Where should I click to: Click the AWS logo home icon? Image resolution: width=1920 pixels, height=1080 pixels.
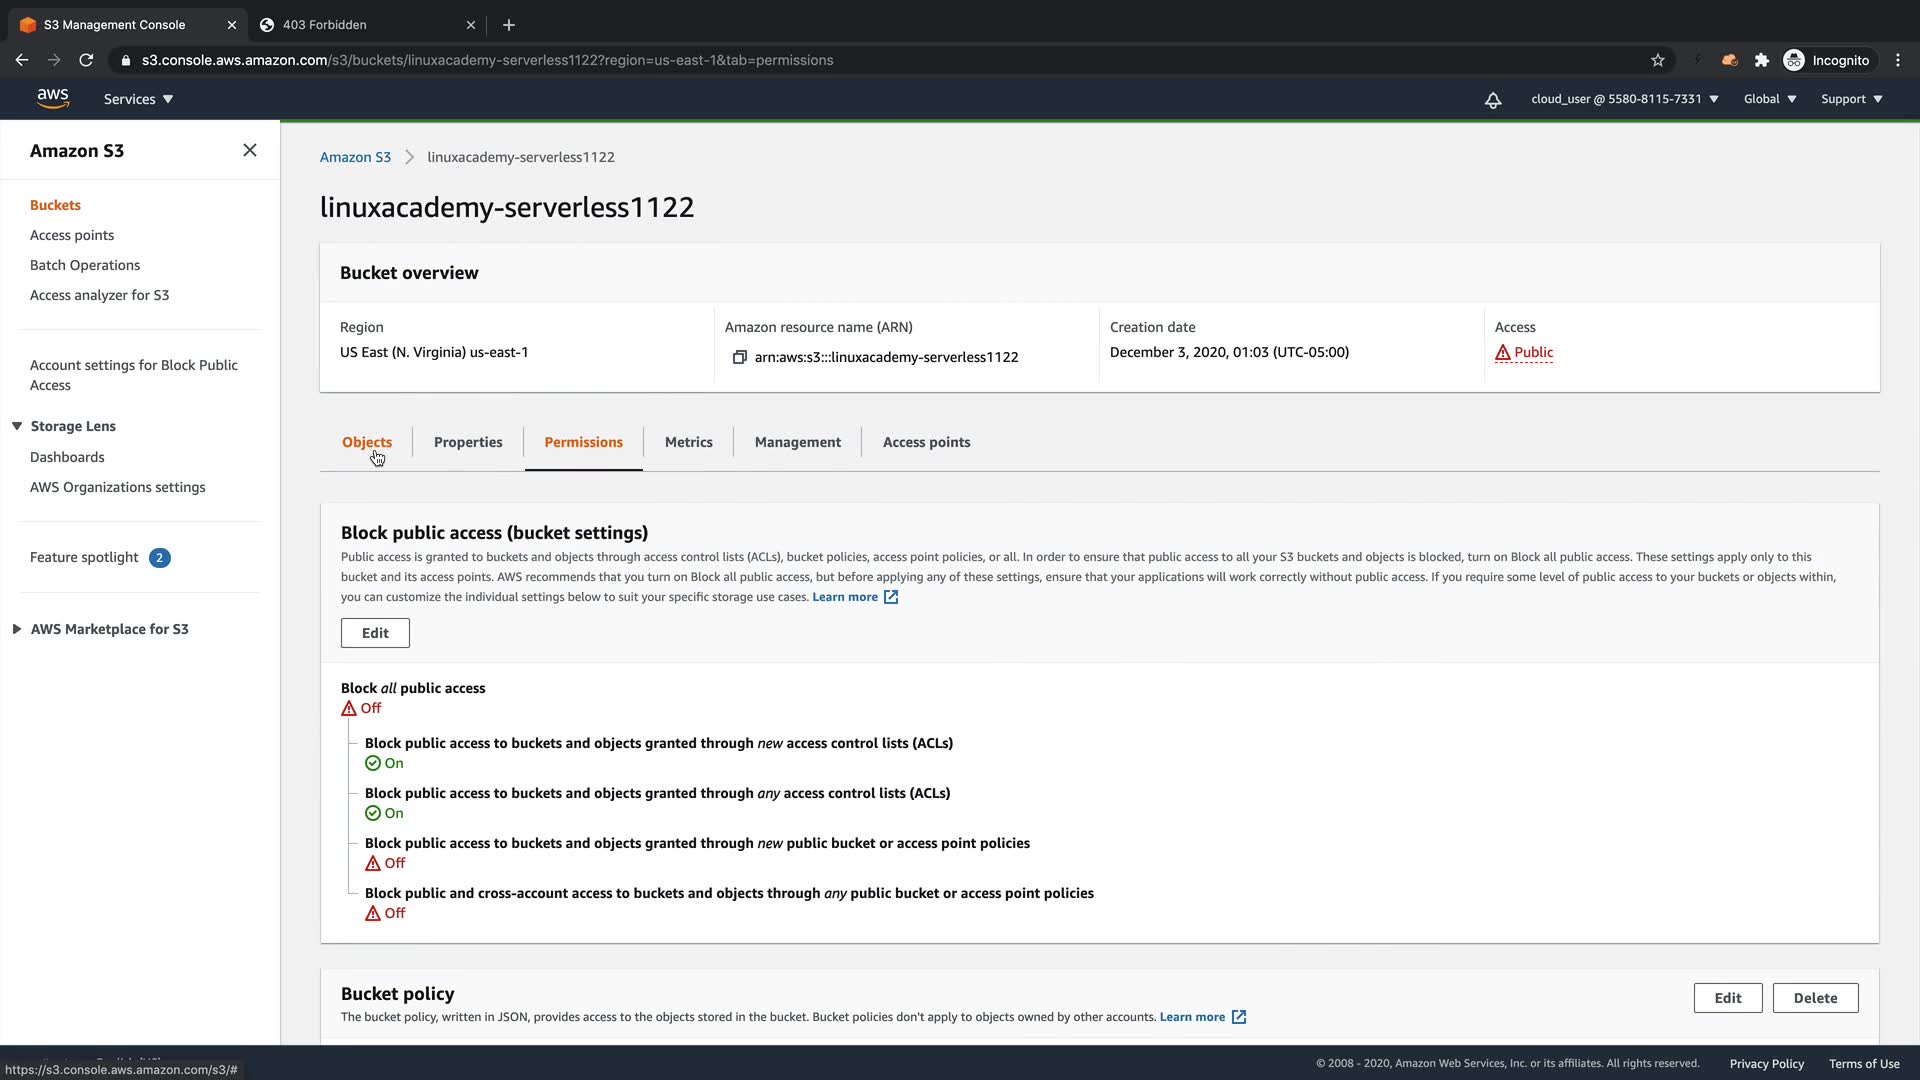[52, 98]
